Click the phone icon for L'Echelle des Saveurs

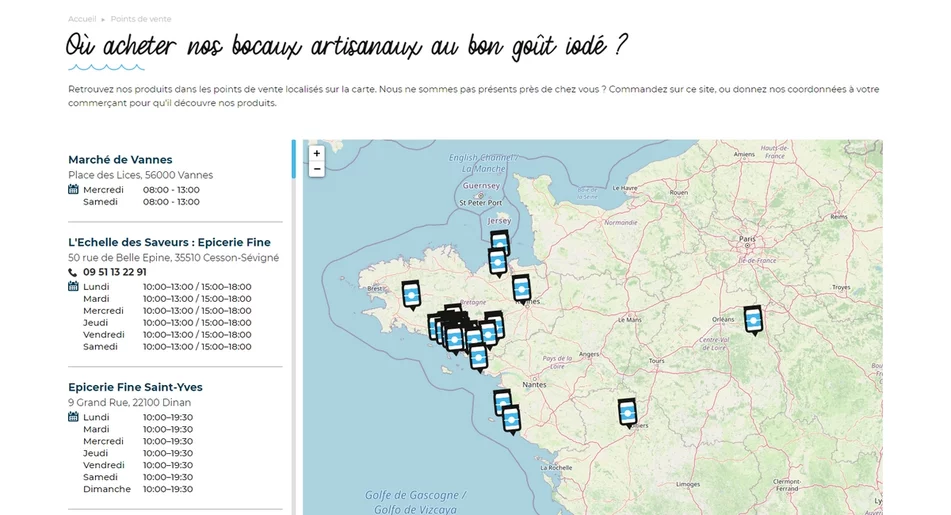click(73, 272)
